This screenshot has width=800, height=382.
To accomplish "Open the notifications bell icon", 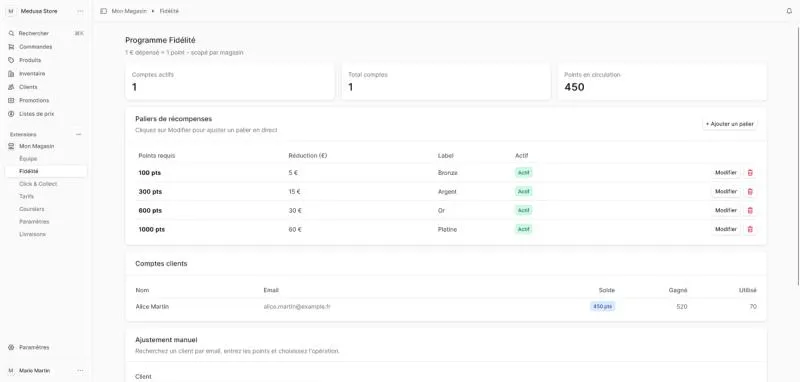I will pyautogui.click(x=789, y=11).
